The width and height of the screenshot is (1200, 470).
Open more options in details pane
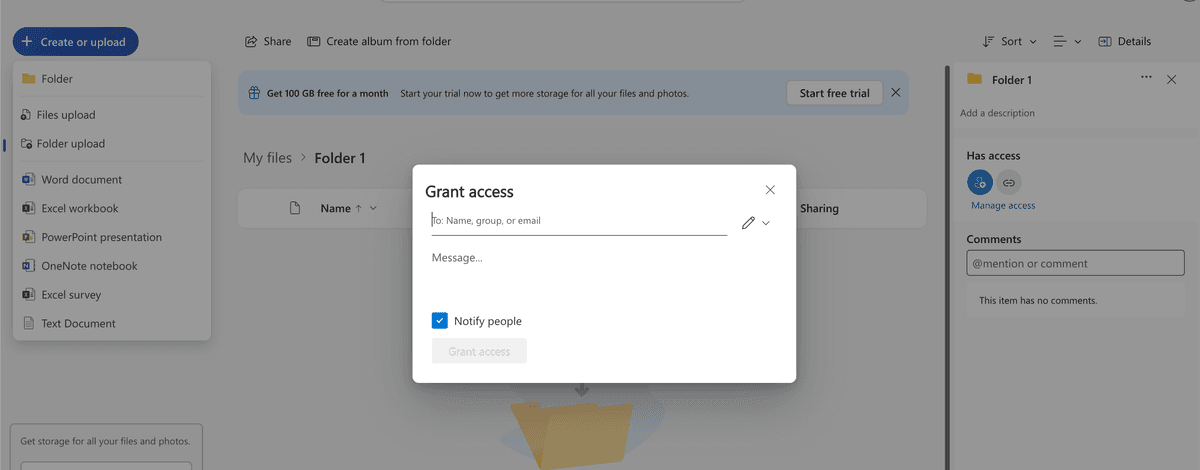click(x=1146, y=78)
